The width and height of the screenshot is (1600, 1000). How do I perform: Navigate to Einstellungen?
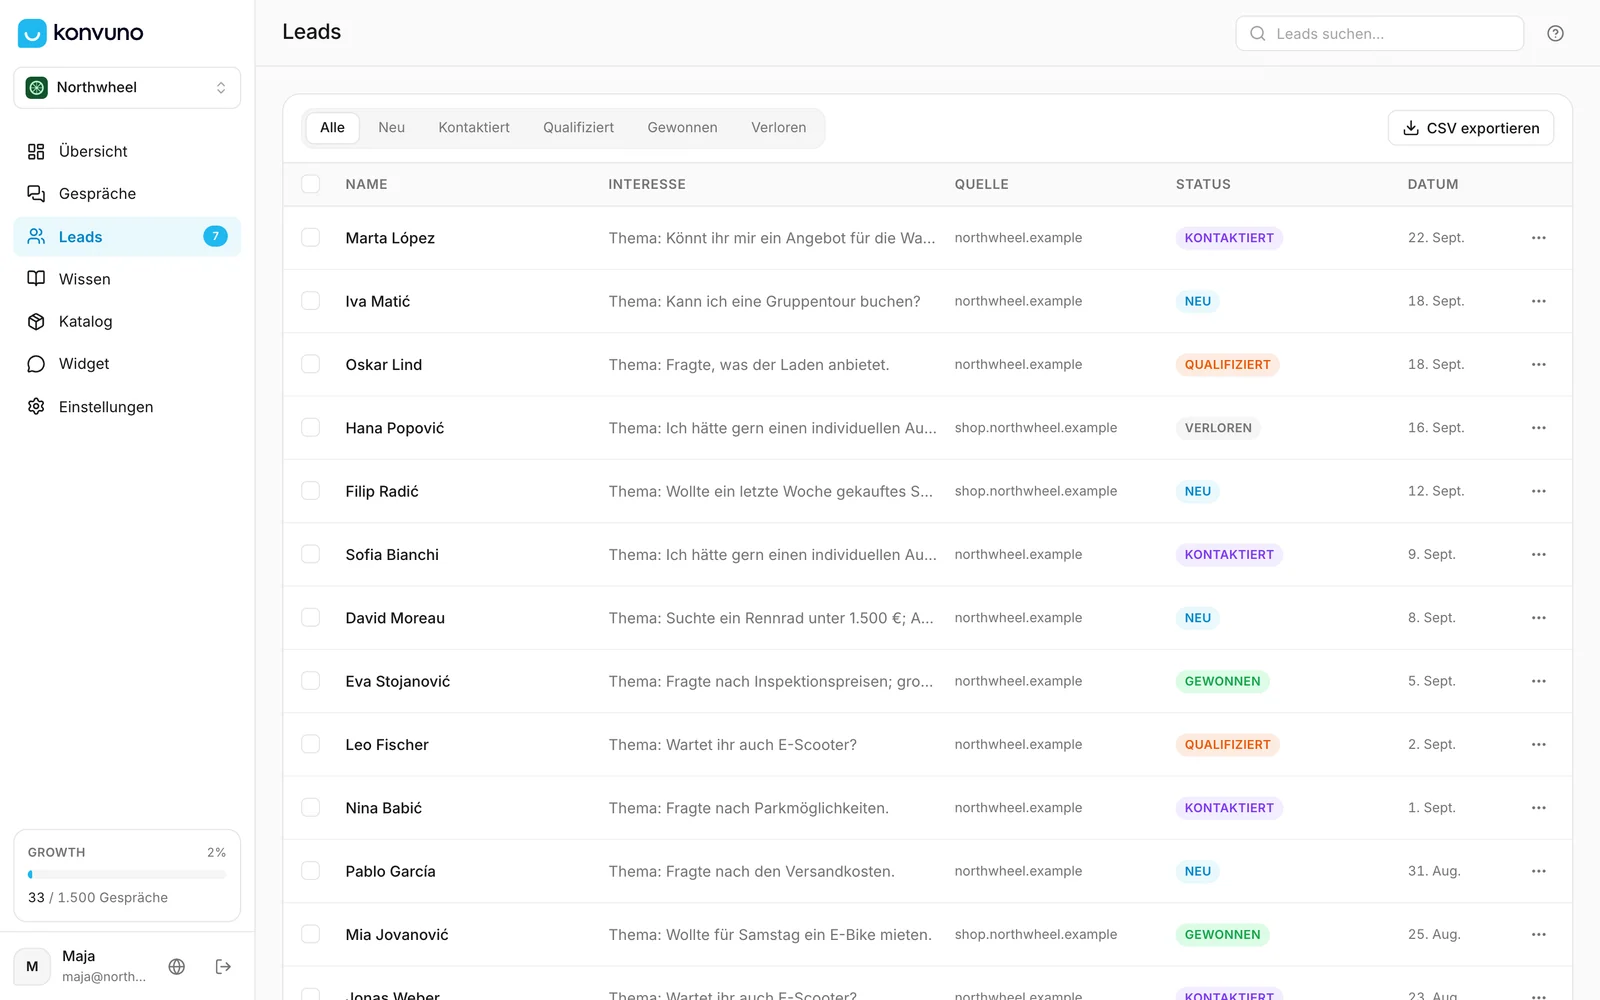tap(127, 407)
